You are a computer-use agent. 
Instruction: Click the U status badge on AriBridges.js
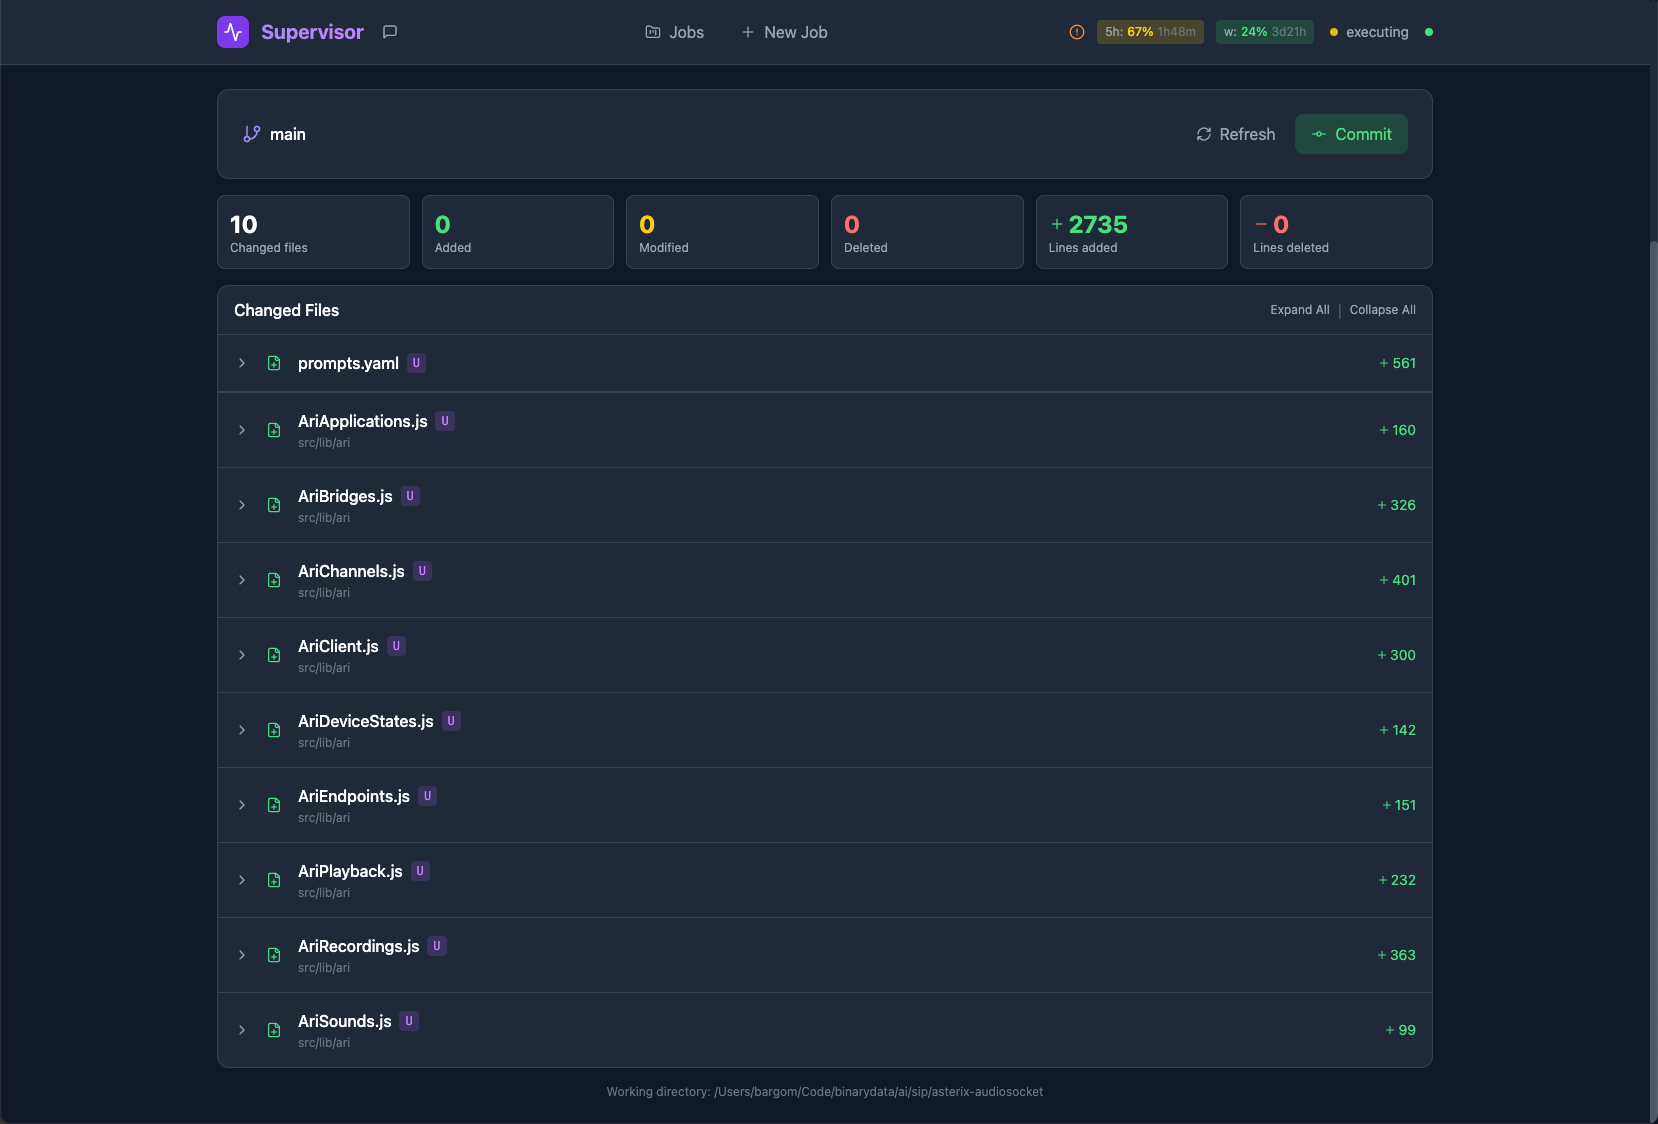coord(410,496)
